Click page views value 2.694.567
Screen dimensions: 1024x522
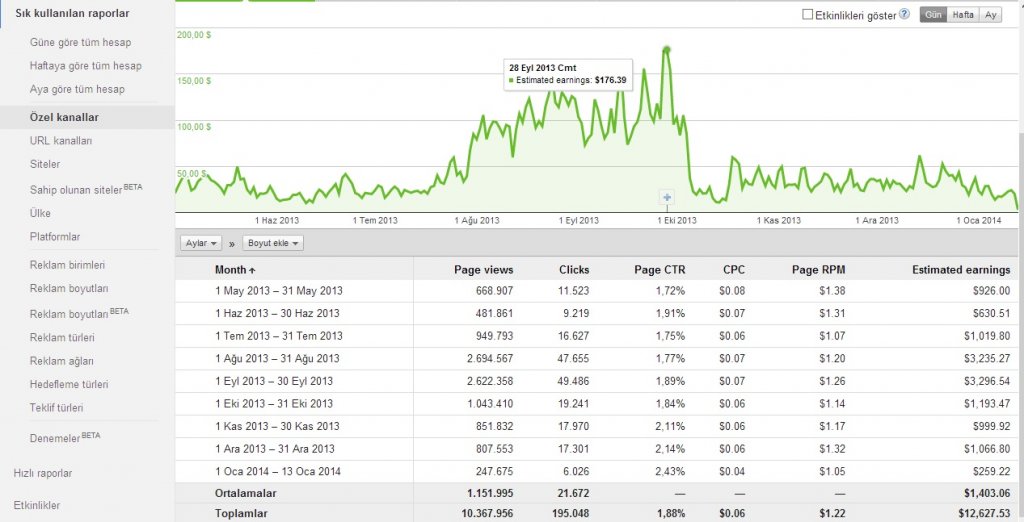pos(490,358)
